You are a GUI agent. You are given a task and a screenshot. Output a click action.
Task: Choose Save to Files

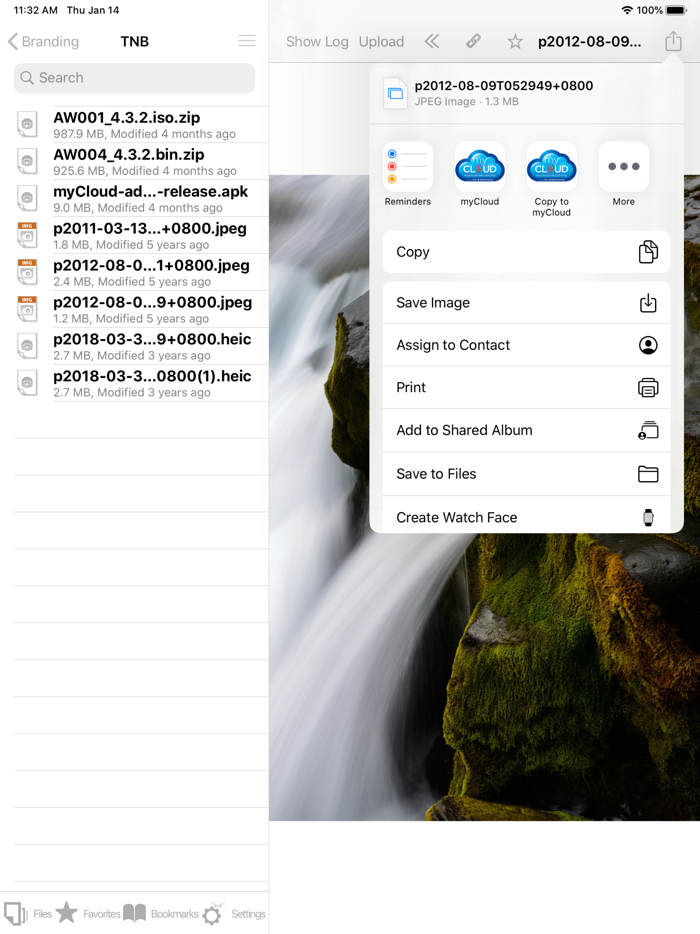click(527, 474)
